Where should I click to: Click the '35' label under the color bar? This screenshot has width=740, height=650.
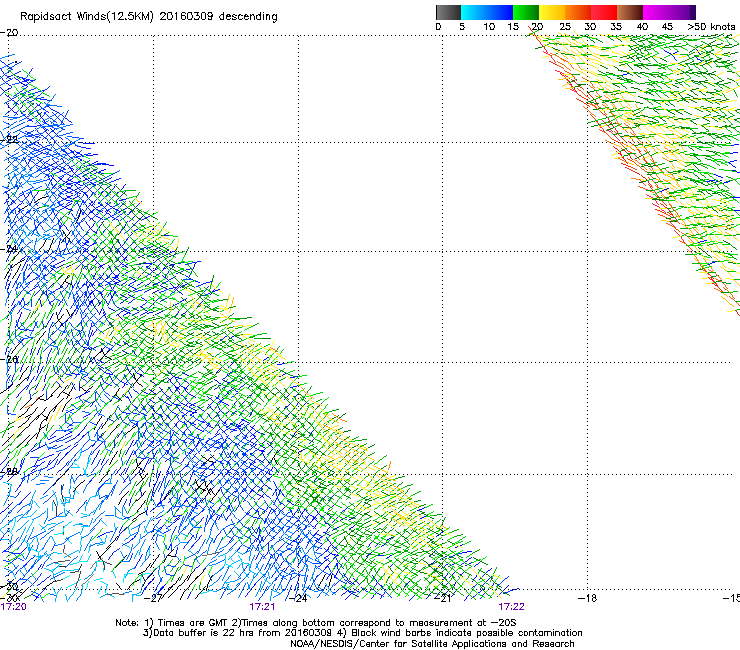coord(616,27)
